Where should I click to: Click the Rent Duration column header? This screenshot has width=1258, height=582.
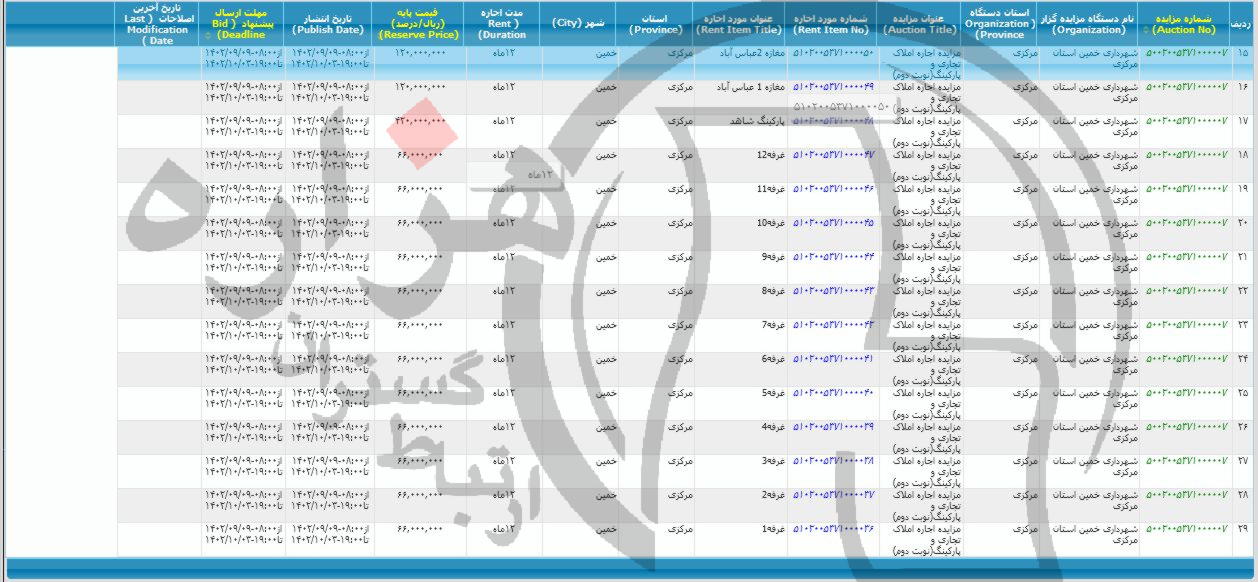(x=503, y=23)
